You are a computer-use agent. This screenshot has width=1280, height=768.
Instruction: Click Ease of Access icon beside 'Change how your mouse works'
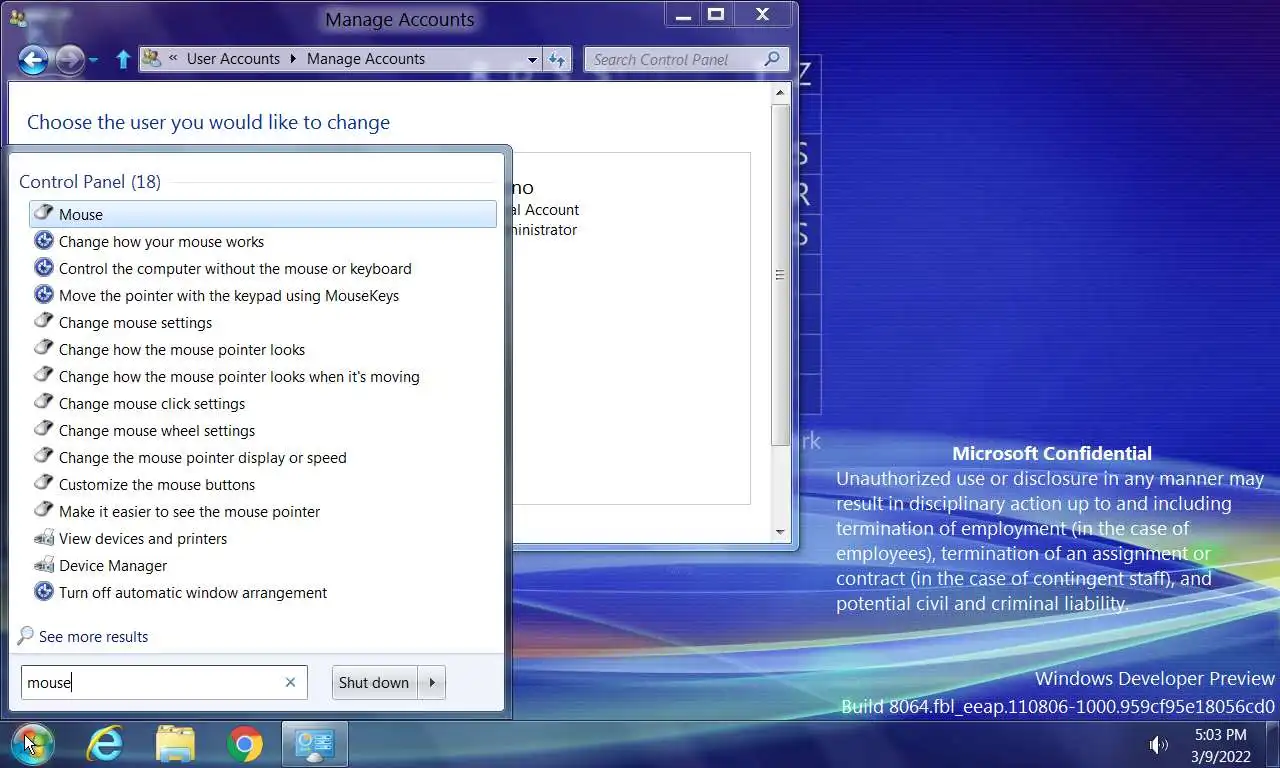coord(43,241)
